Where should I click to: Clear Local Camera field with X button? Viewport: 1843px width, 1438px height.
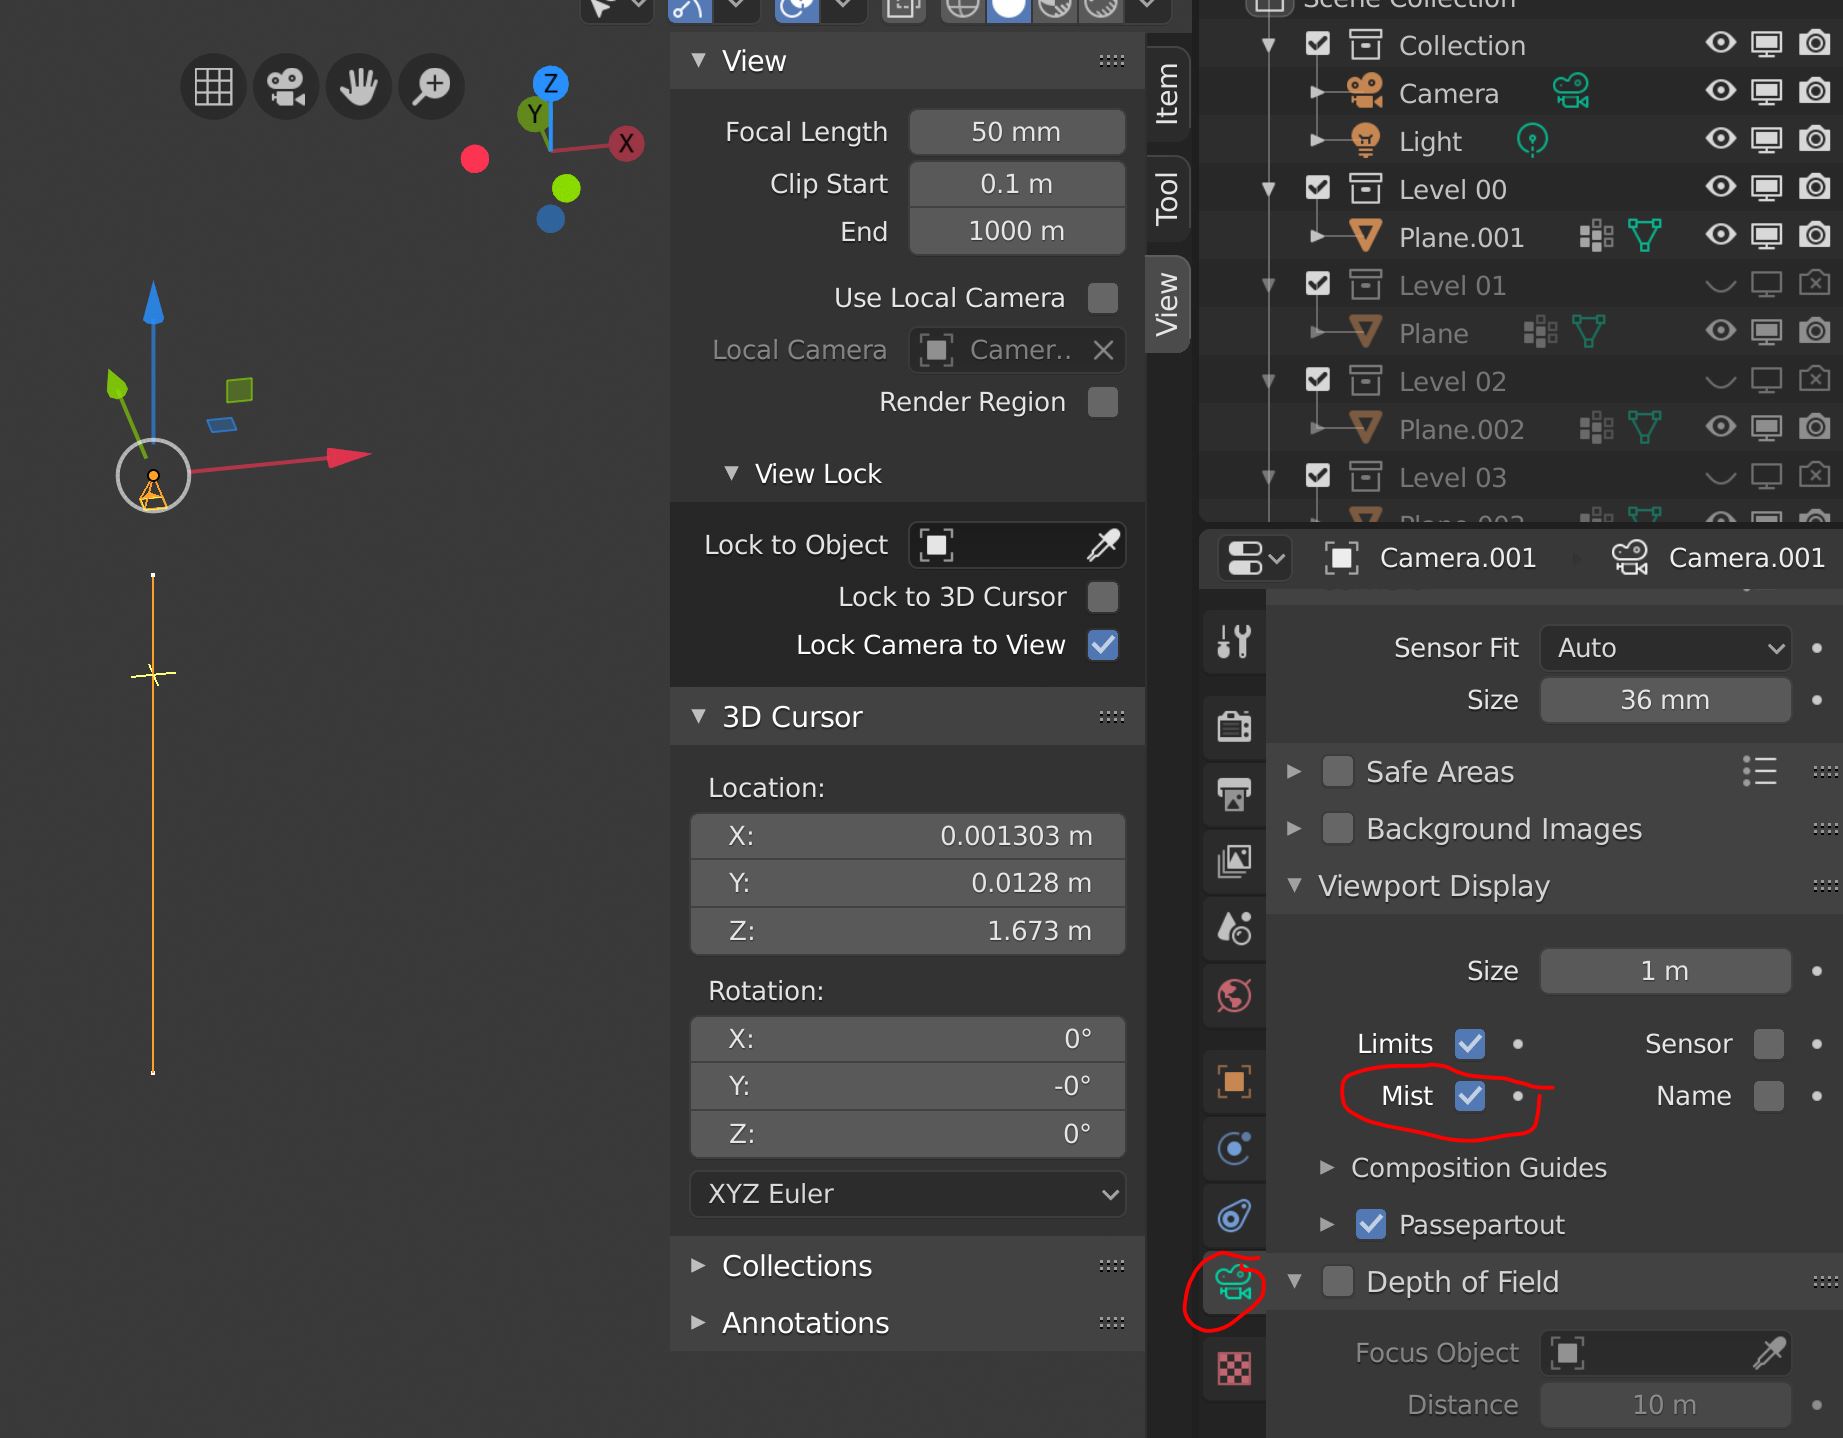(1103, 350)
